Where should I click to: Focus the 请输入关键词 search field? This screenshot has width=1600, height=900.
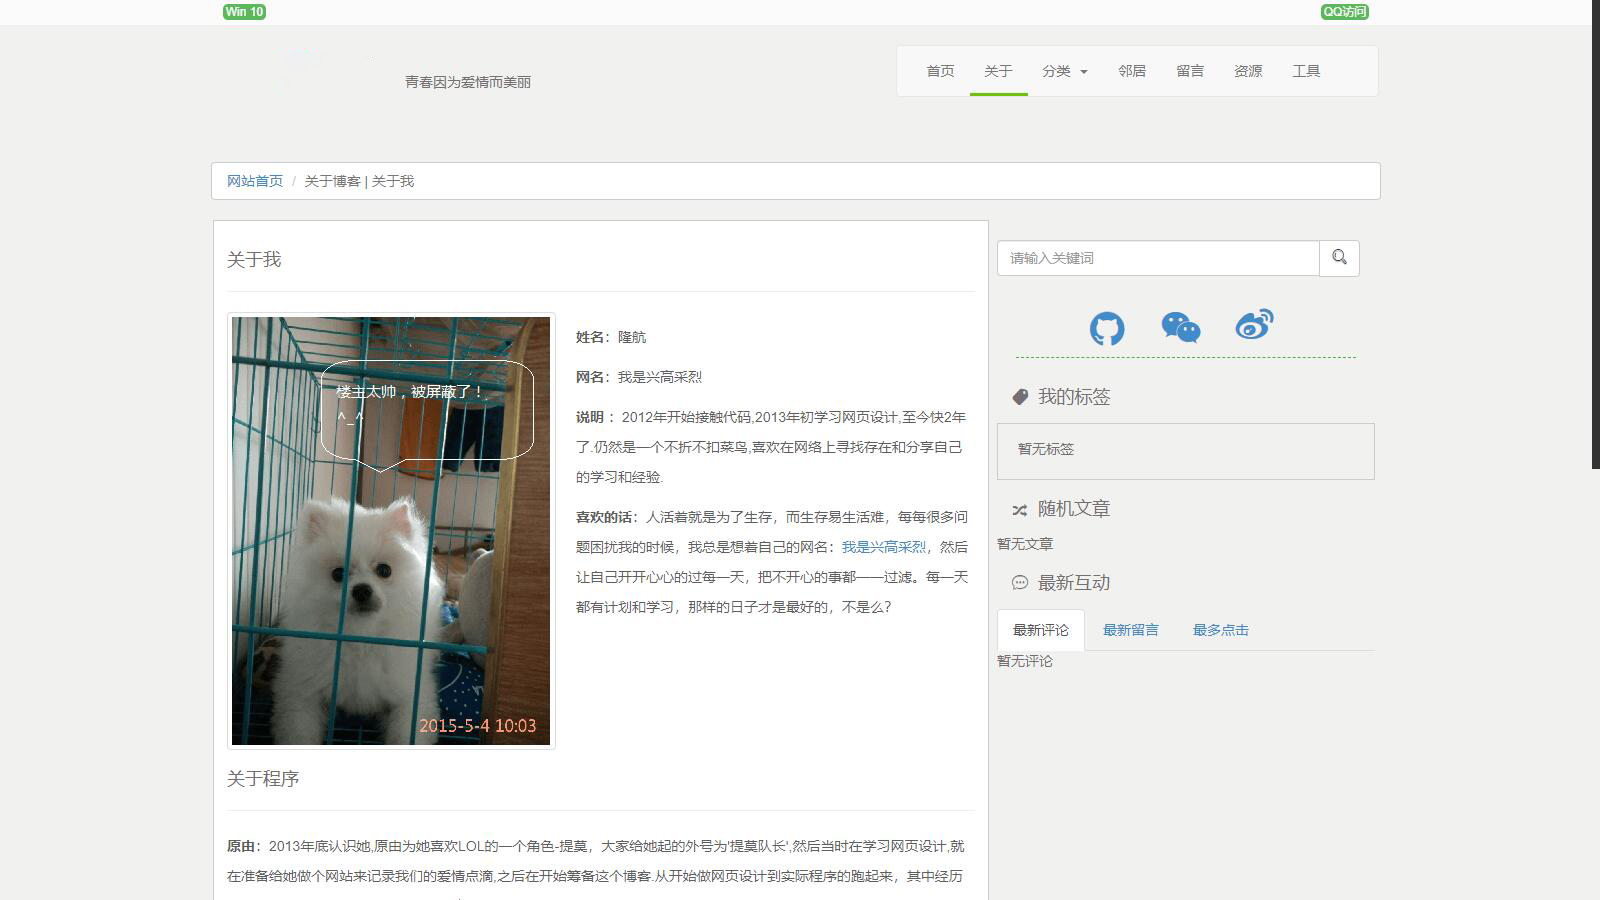click(x=1158, y=258)
